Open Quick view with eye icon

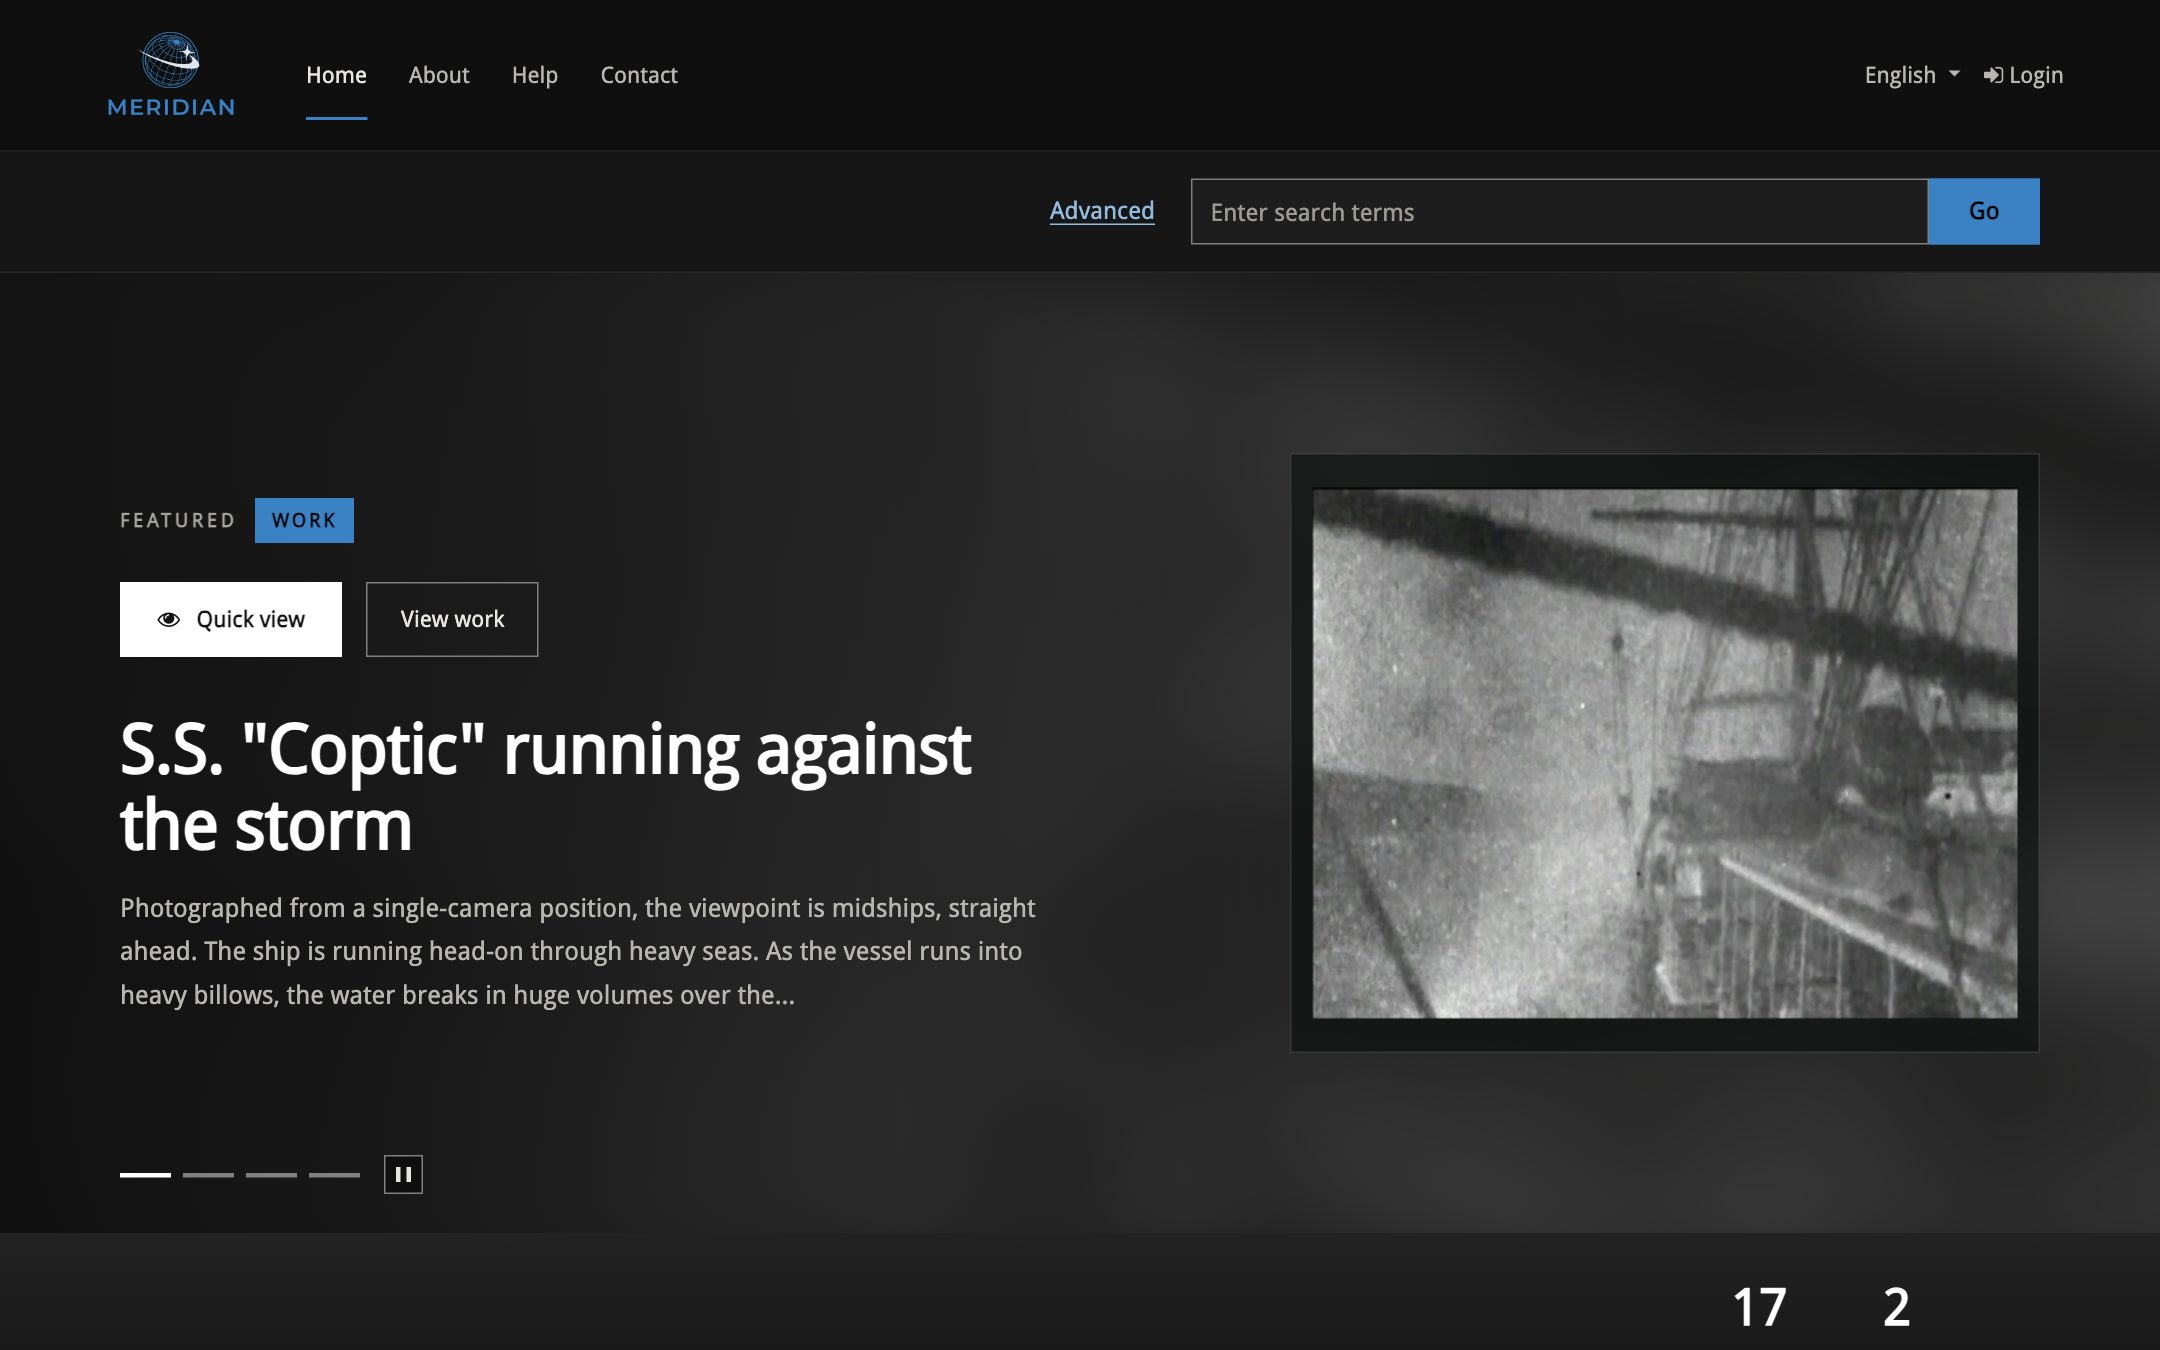(231, 619)
